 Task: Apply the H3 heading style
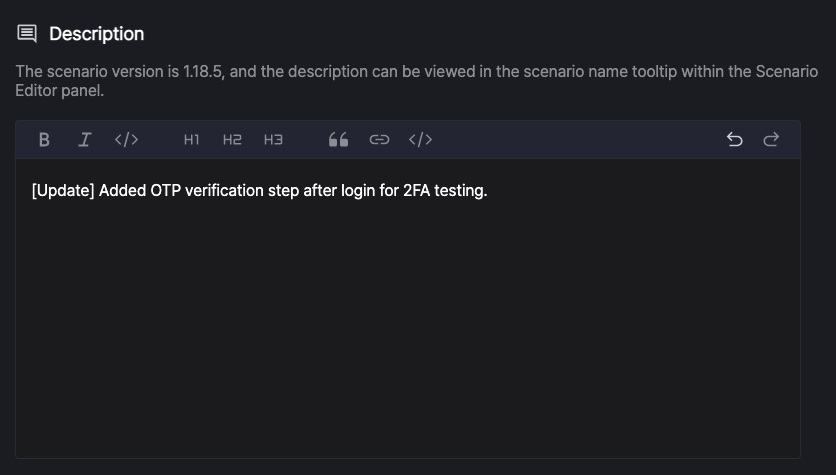point(274,140)
